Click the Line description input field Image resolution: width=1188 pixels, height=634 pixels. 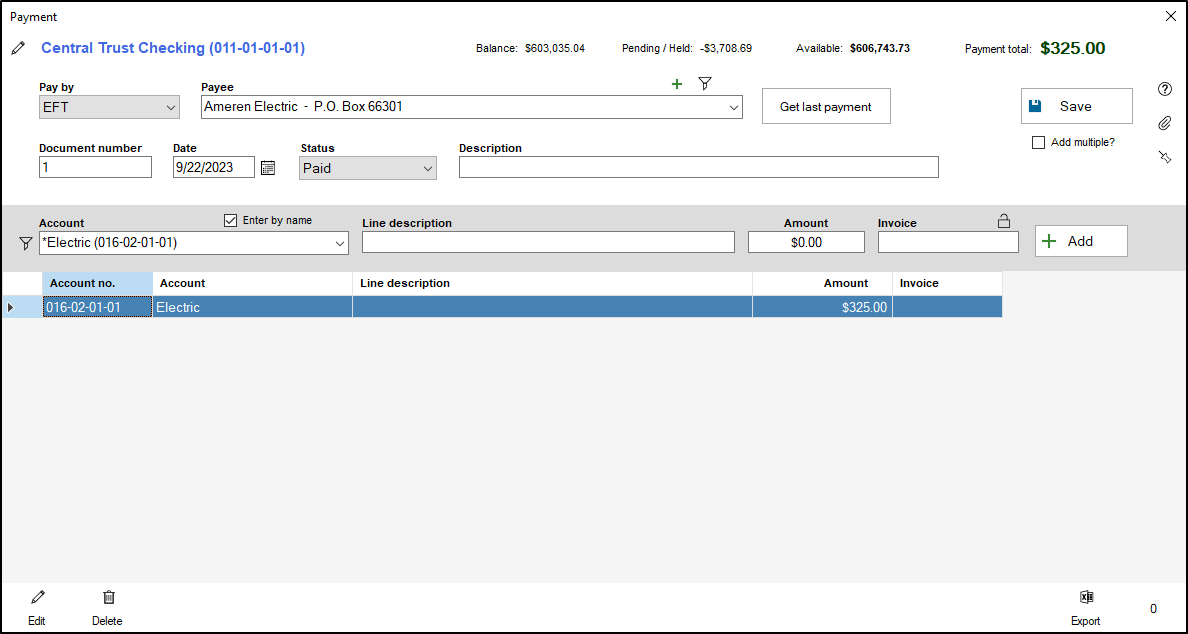[549, 242]
